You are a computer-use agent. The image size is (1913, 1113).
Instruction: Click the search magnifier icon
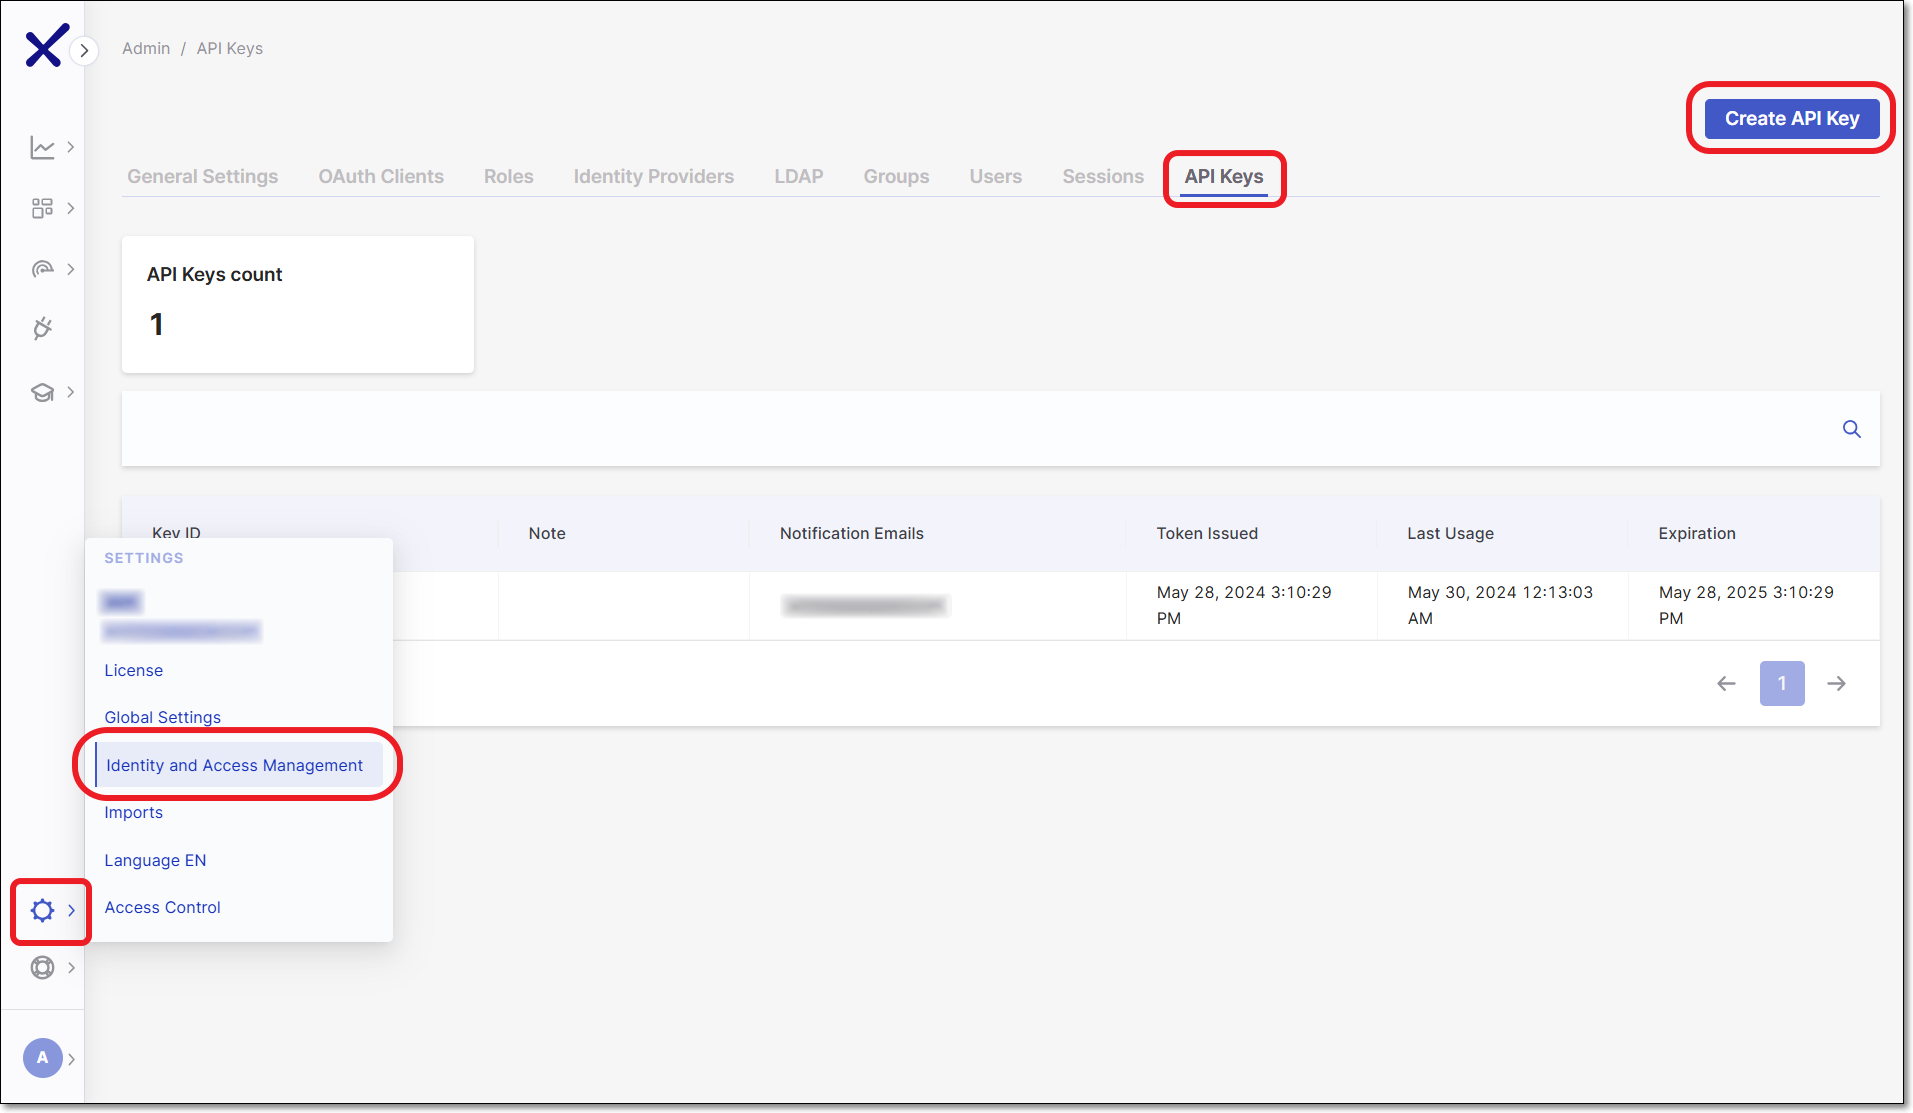(x=1852, y=429)
